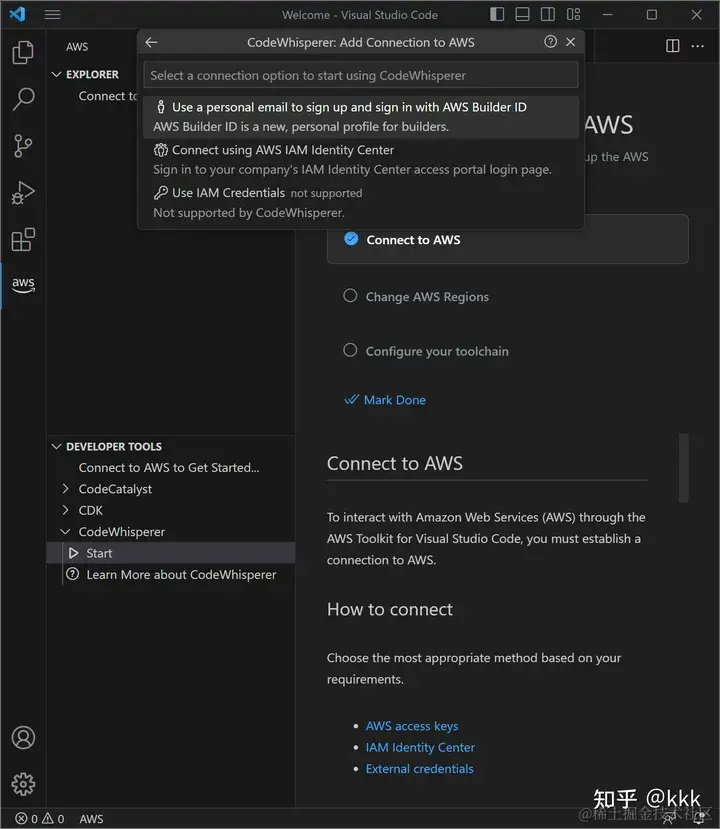Viewport: 720px width, 829px height.
Task: Click the VS Code logo icon
Action: pyautogui.click(x=17, y=14)
